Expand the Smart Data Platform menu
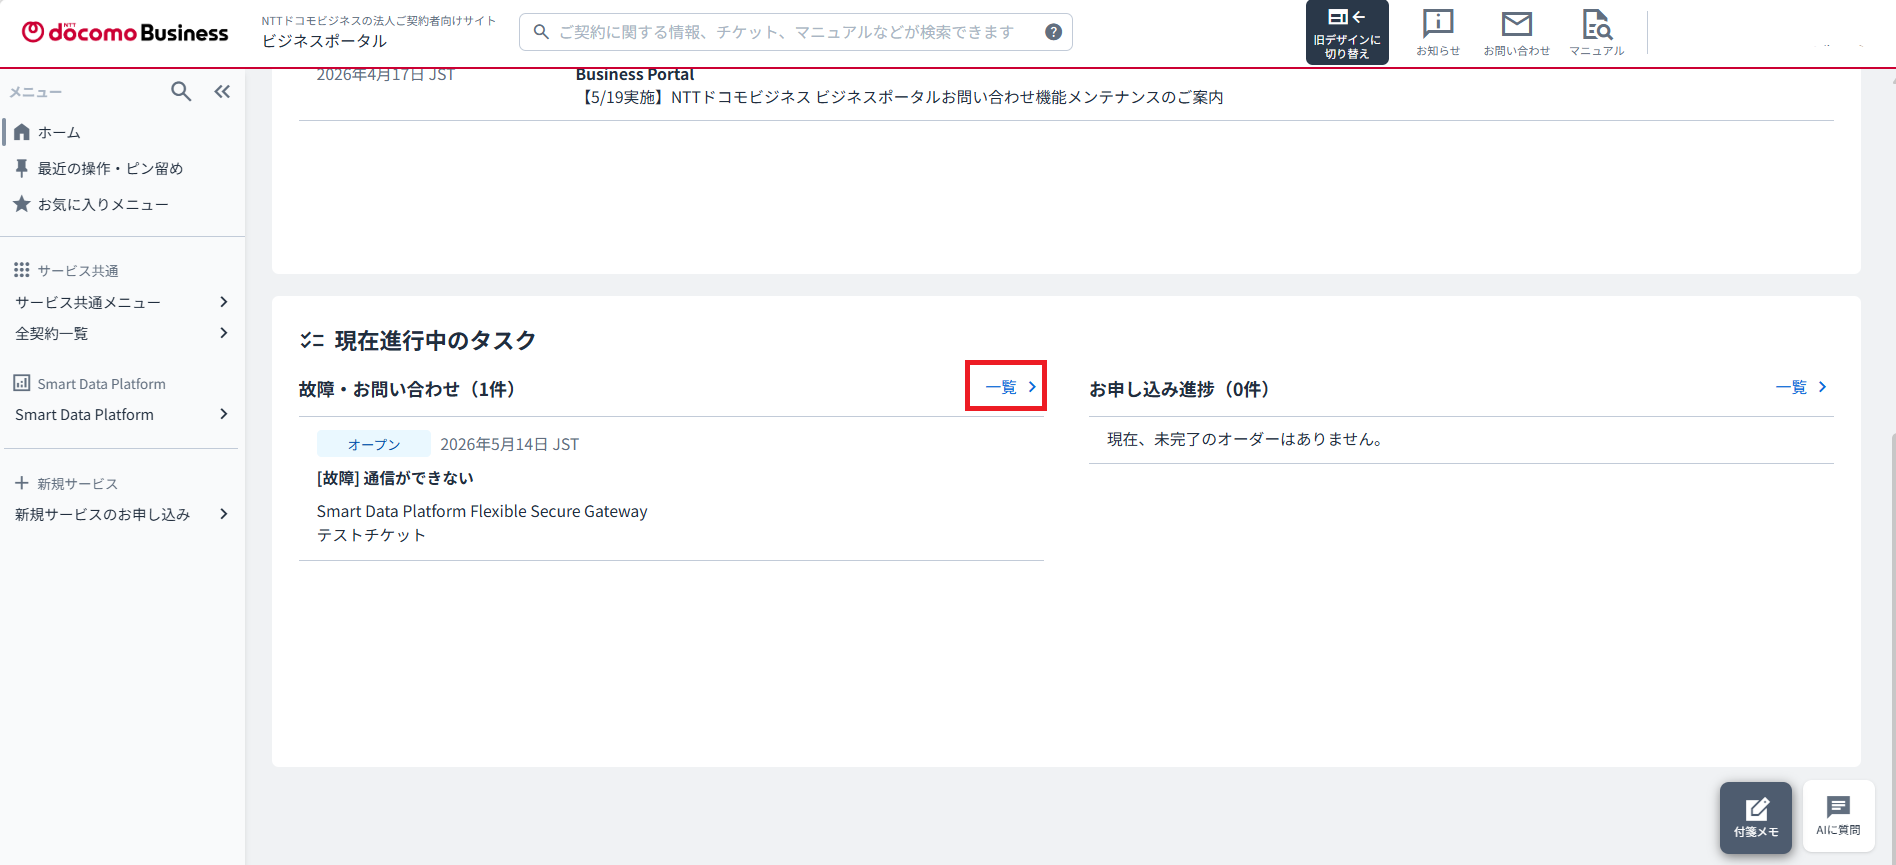This screenshot has height=865, width=1896. [x=122, y=414]
